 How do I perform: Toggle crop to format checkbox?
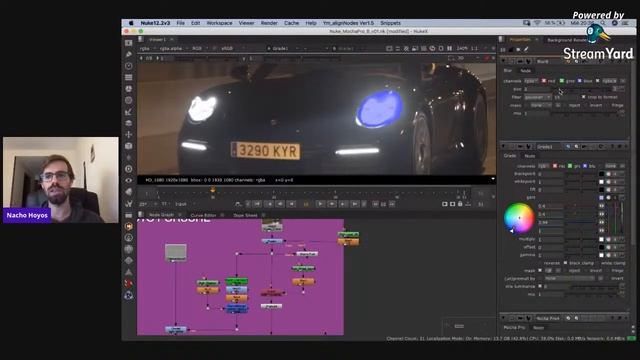point(583,97)
